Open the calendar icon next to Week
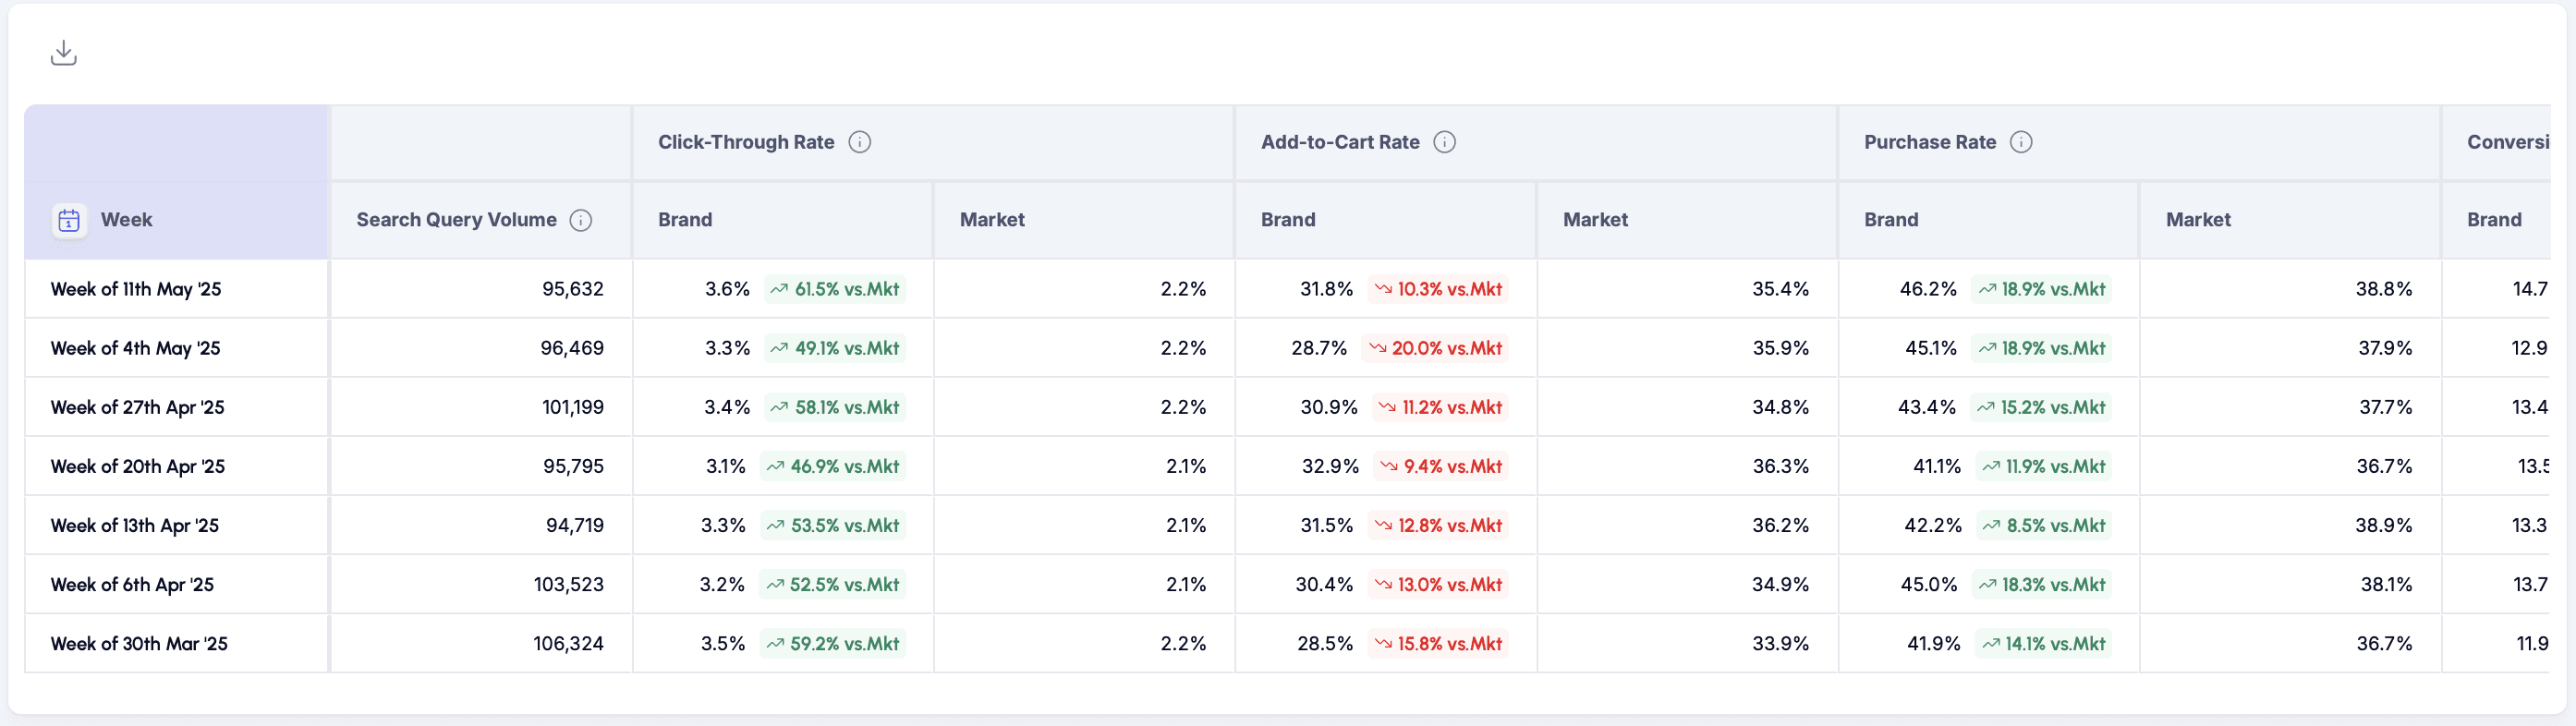Image resolution: width=2576 pixels, height=726 pixels. click(x=69, y=220)
